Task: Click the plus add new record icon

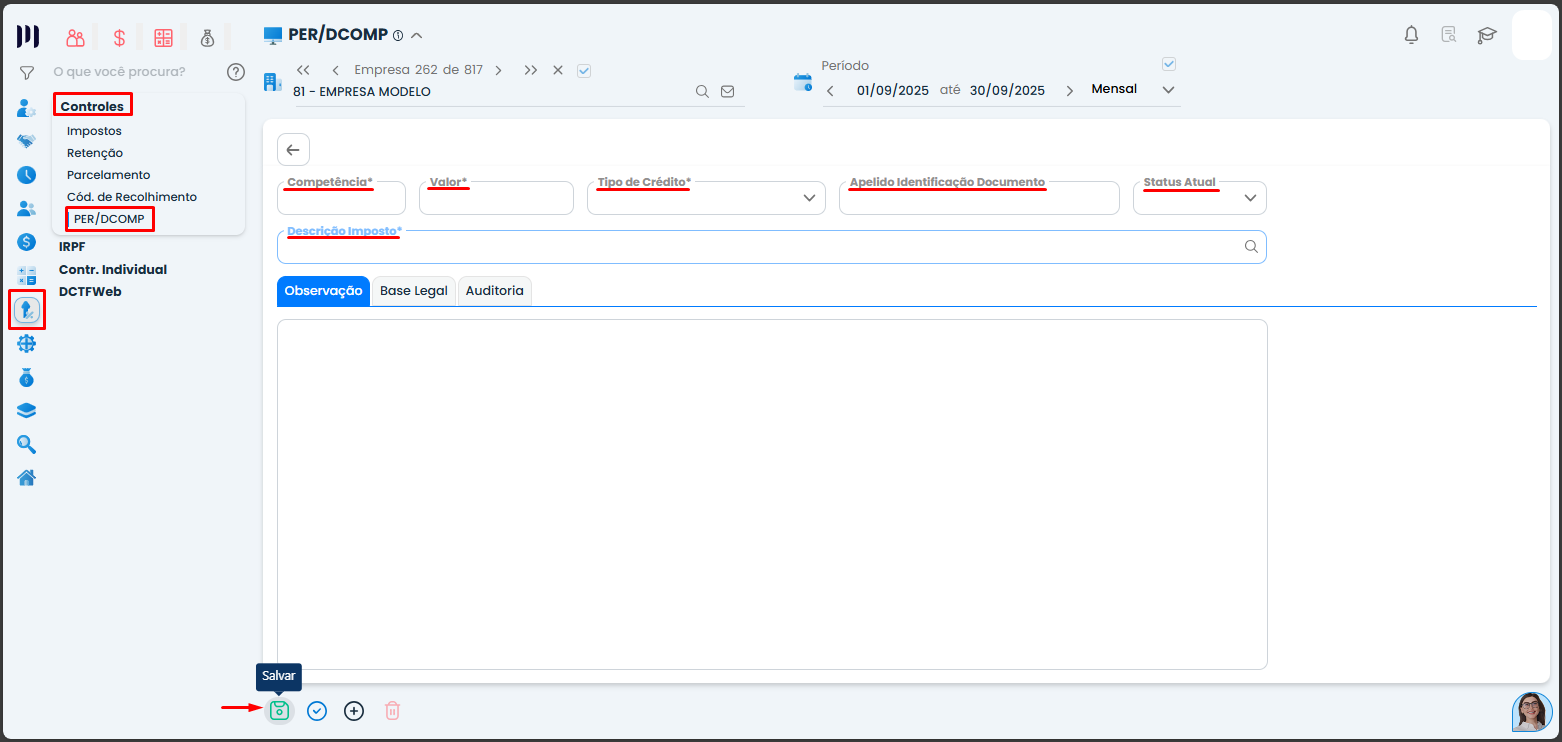Action: pos(354,711)
